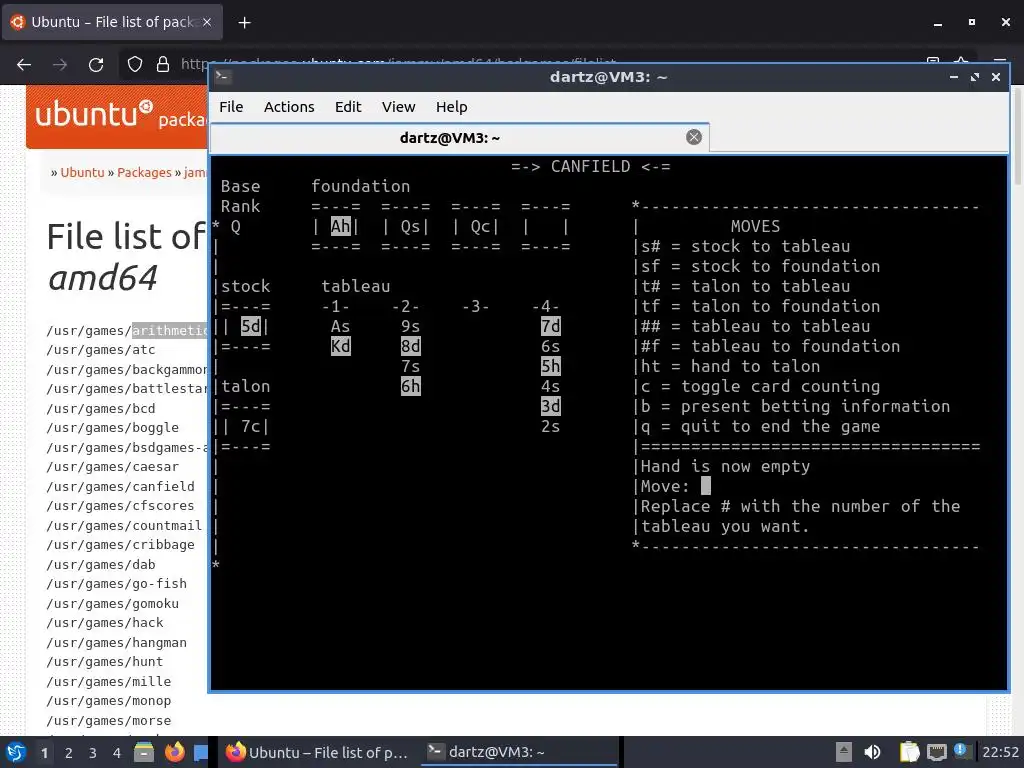Image resolution: width=1024 pixels, height=768 pixels.
Task: Click the 5d stock card in Canfield
Action: pos(251,326)
